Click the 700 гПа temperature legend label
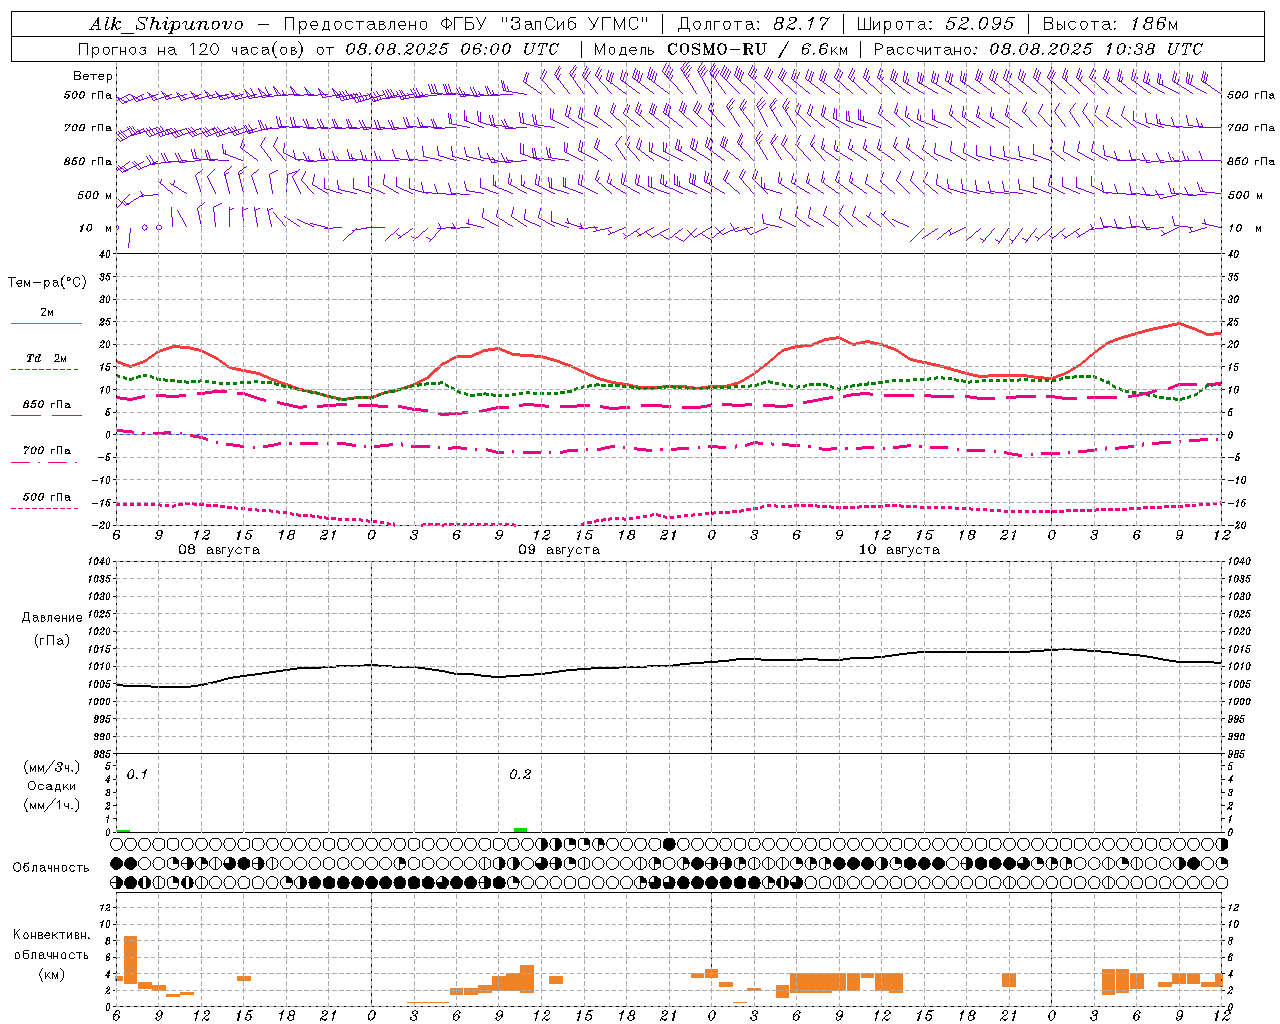This screenshot has height=1024, width=1280. (47, 451)
